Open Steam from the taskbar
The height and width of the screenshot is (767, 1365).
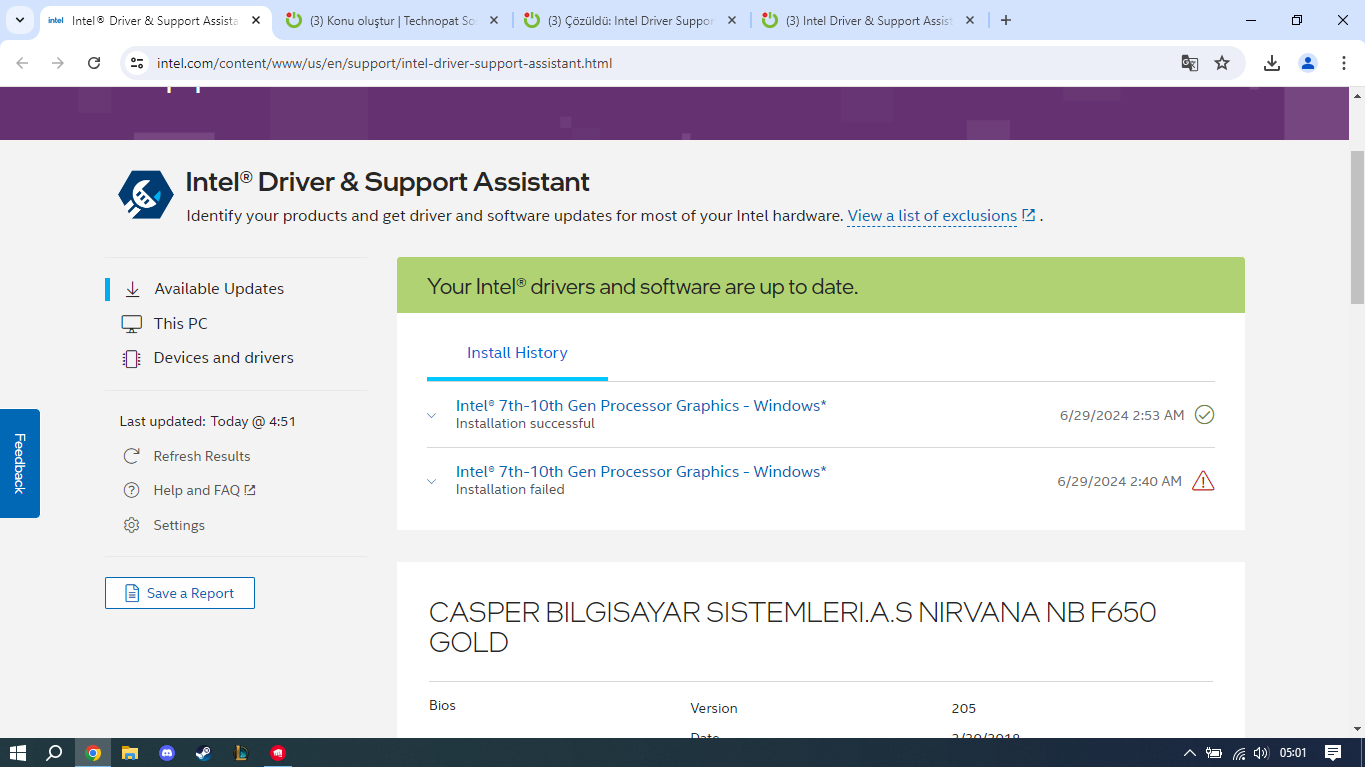[x=204, y=753]
